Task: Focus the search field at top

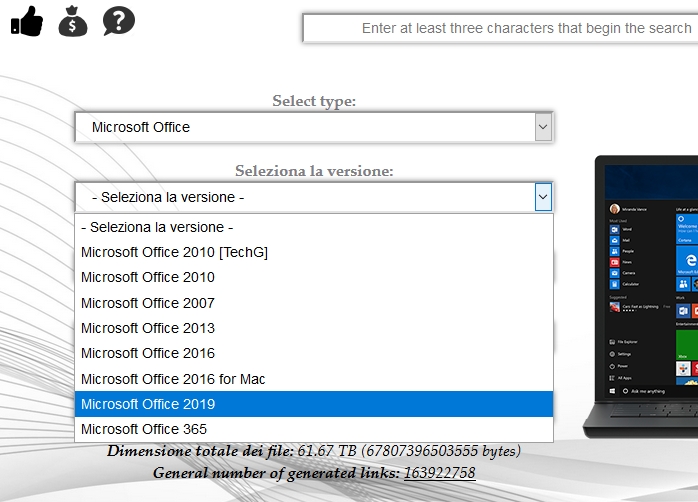Action: point(500,28)
